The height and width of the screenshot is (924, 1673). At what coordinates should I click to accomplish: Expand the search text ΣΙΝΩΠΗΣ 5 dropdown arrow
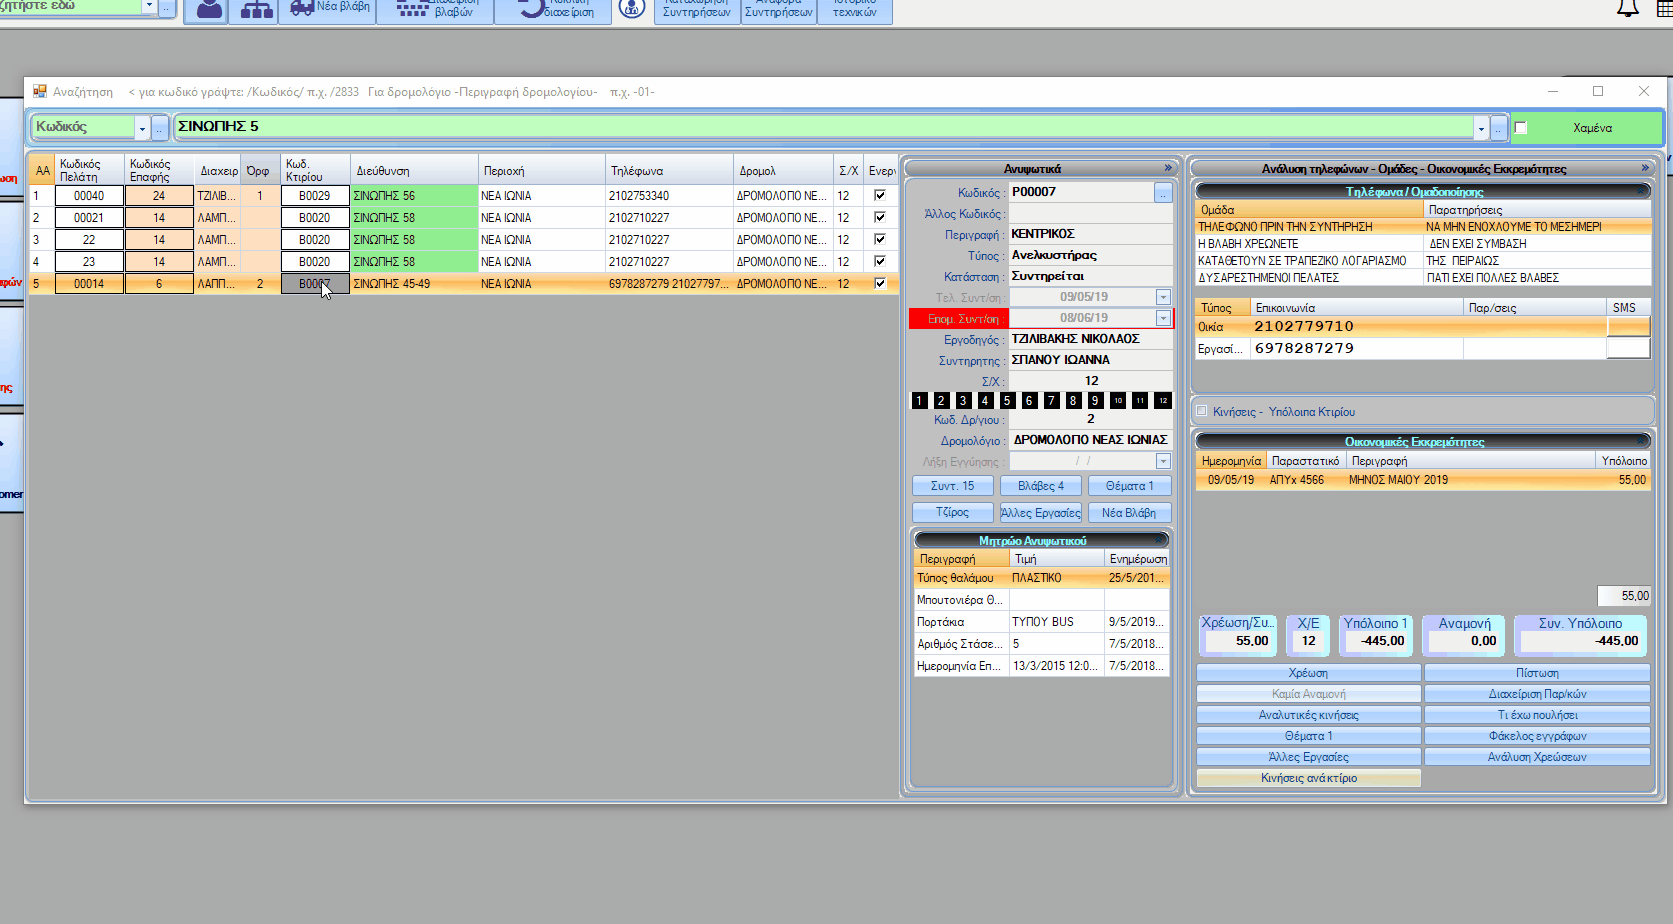(1481, 128)
